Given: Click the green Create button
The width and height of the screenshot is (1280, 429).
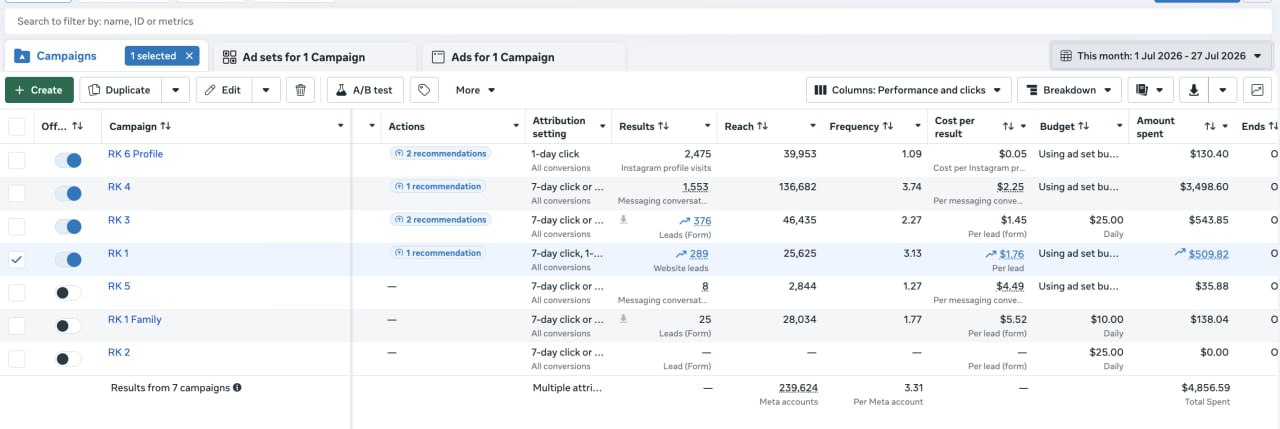Looking at the screenshot, I should click(x=39, y=90).
